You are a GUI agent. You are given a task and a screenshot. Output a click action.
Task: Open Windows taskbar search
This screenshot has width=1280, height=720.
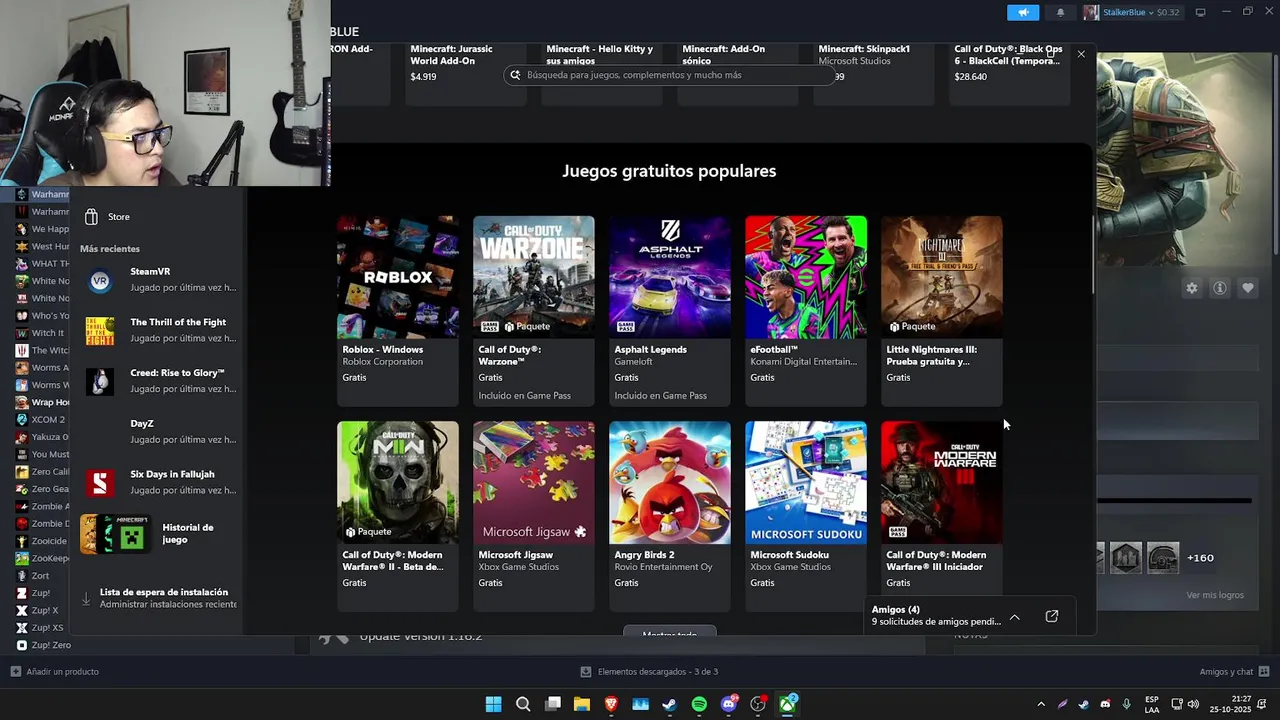point(523,704)
